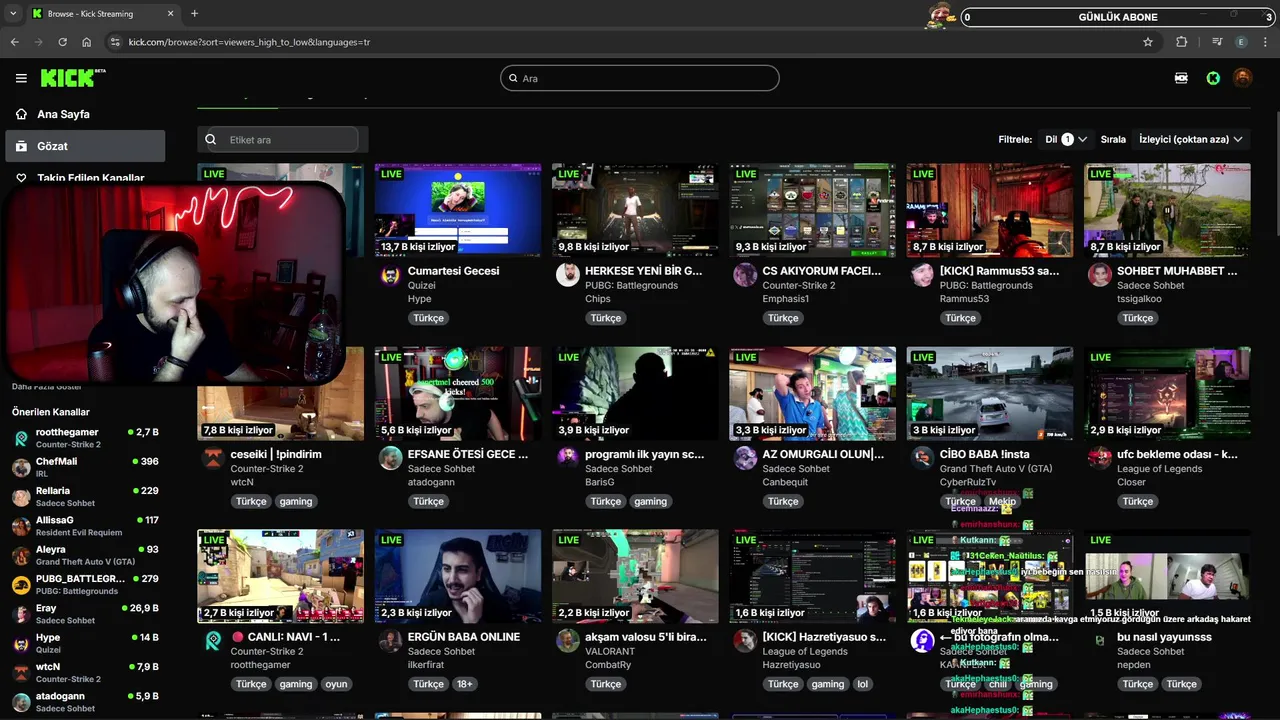The width and height of the screenshot is (1280, 720).
Task: Click the bu nasıl yayınsss title
Action: 1164,637
